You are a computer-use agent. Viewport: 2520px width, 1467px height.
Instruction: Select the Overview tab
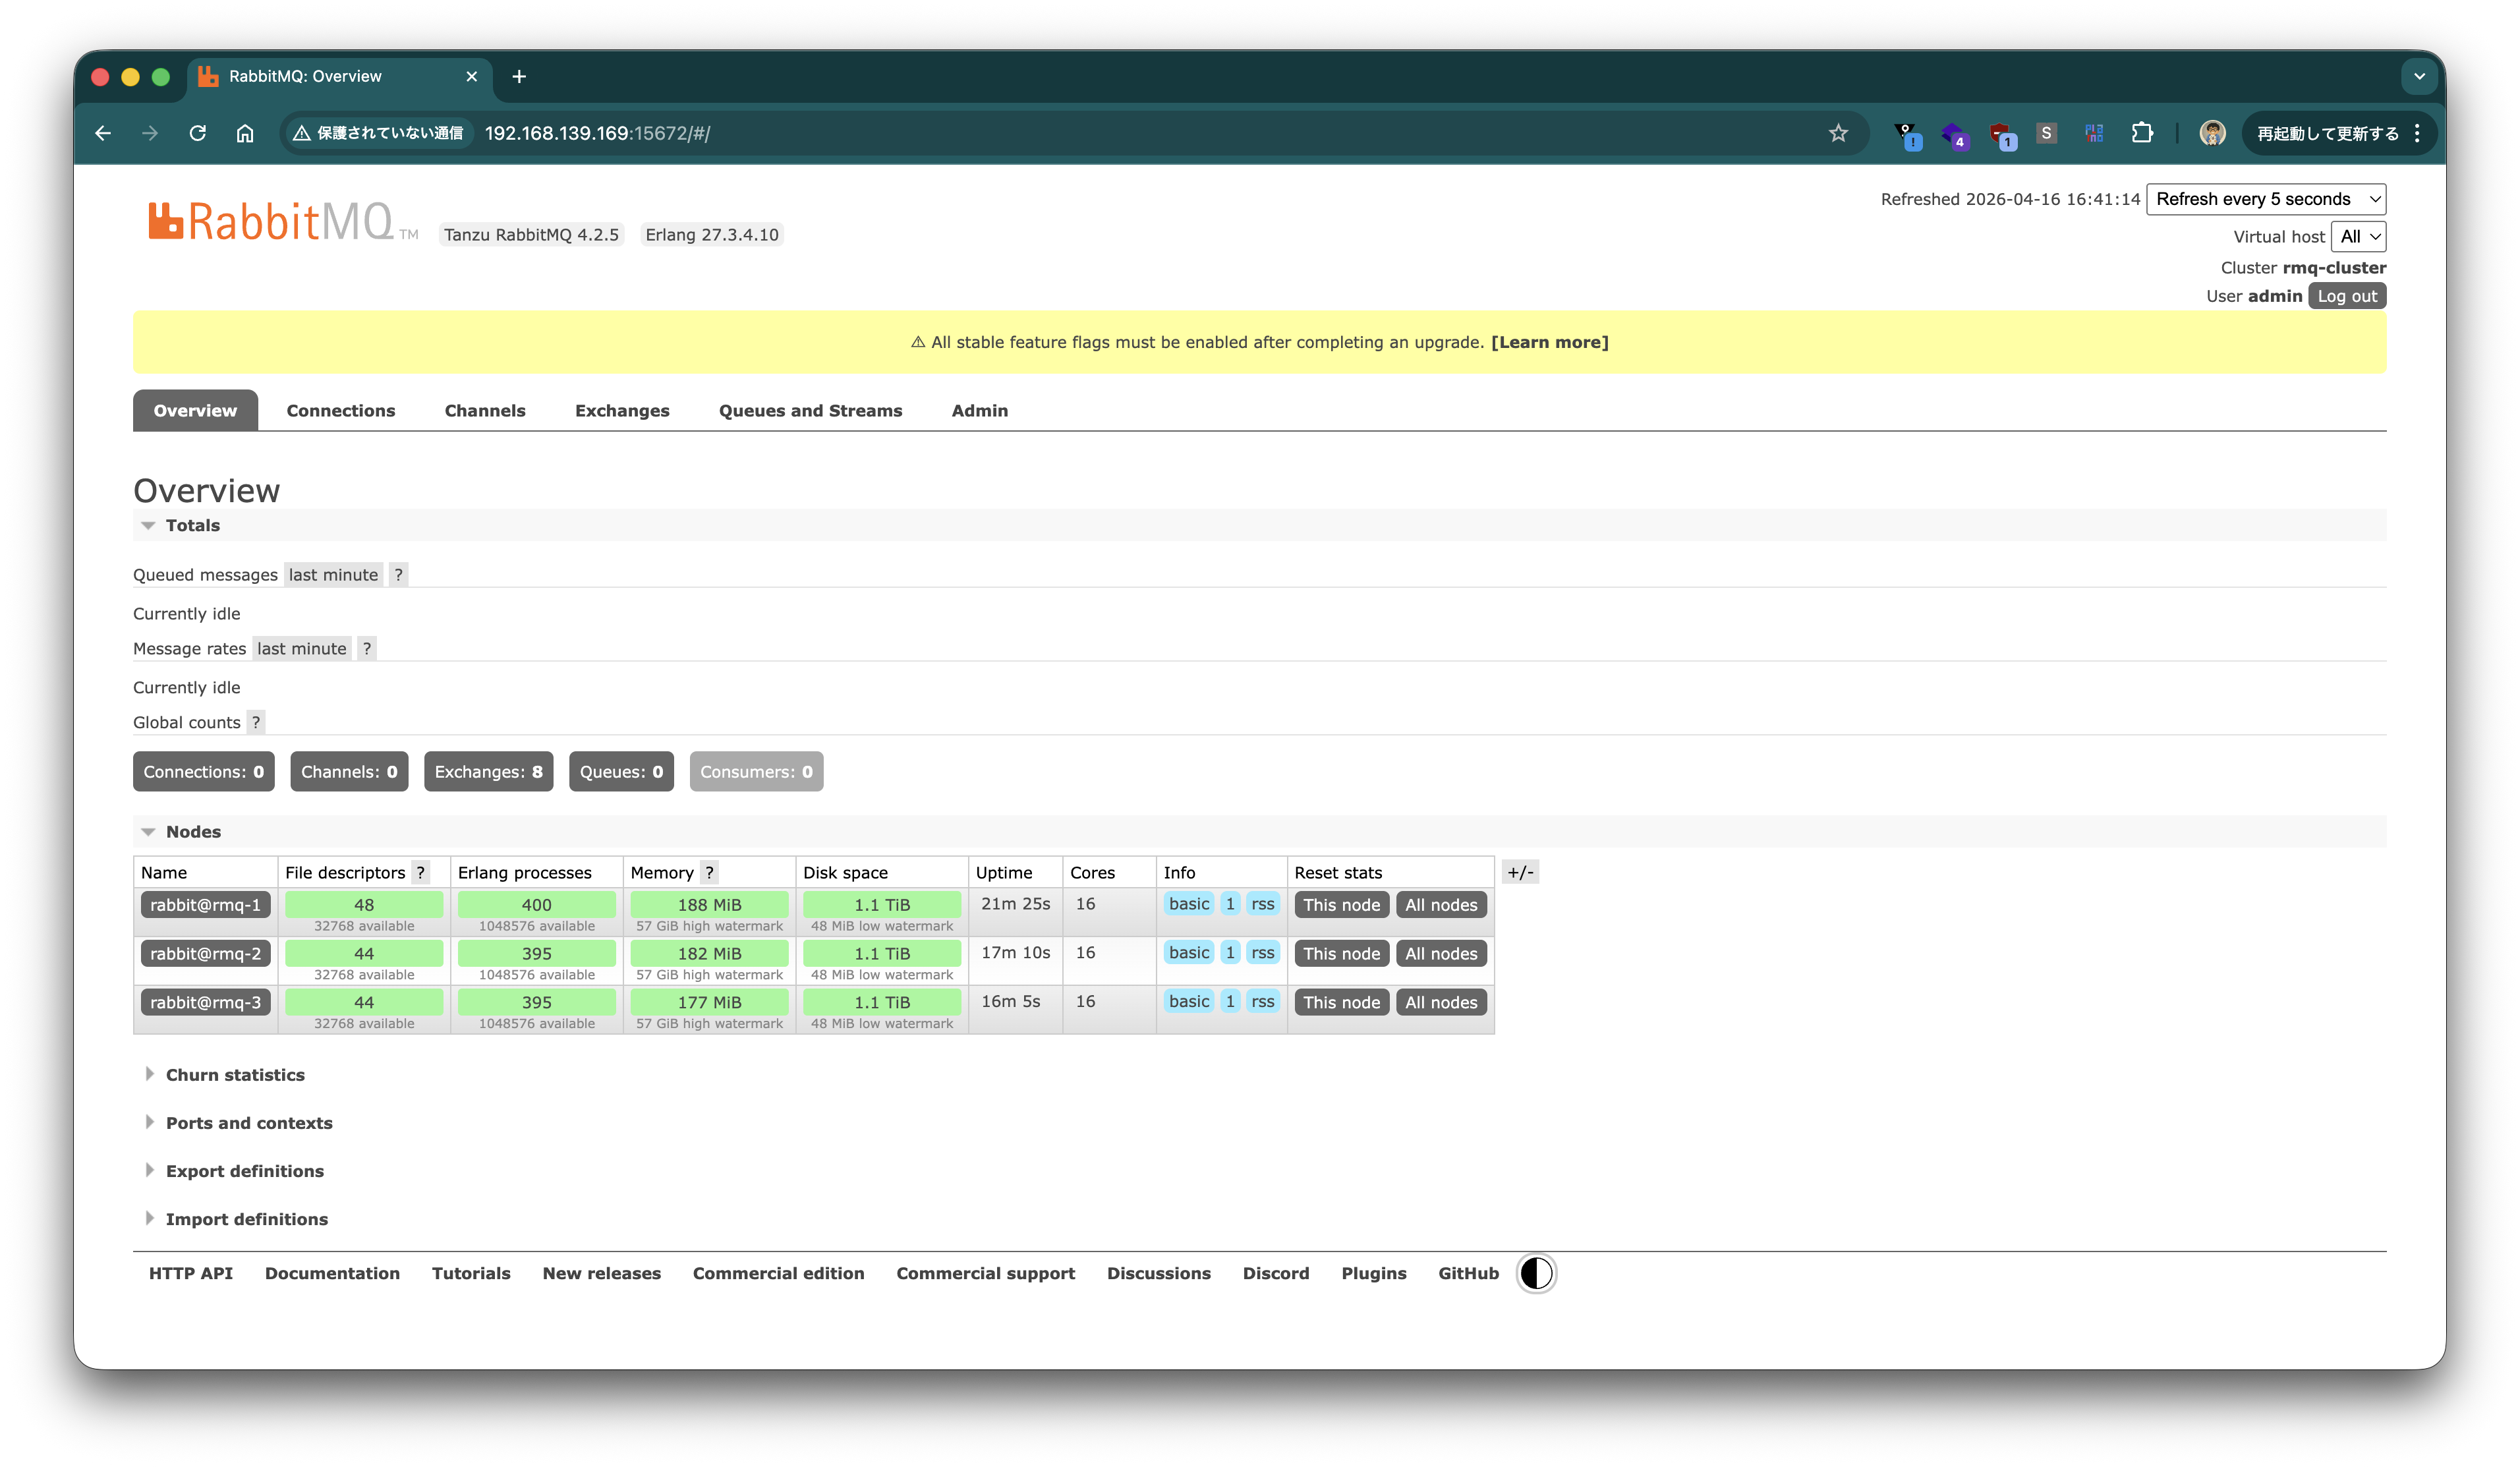(195, 410)
